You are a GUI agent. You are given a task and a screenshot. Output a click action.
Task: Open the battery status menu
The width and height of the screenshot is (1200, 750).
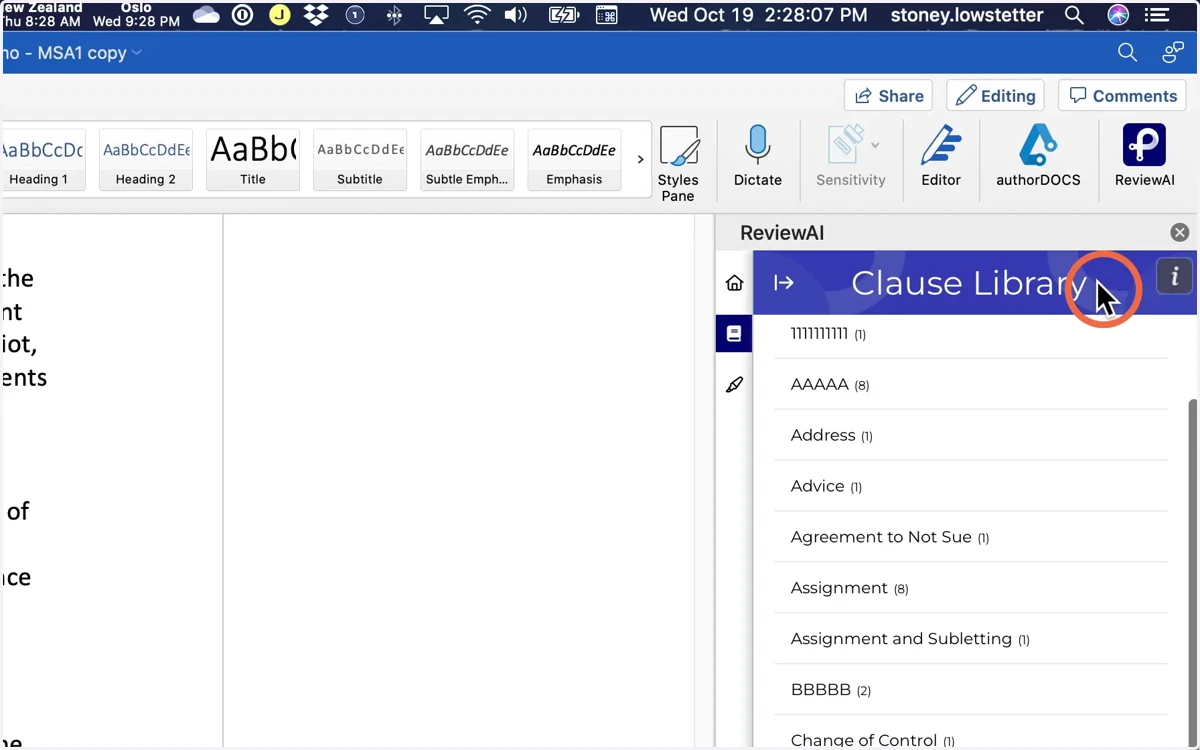point(564,15)
